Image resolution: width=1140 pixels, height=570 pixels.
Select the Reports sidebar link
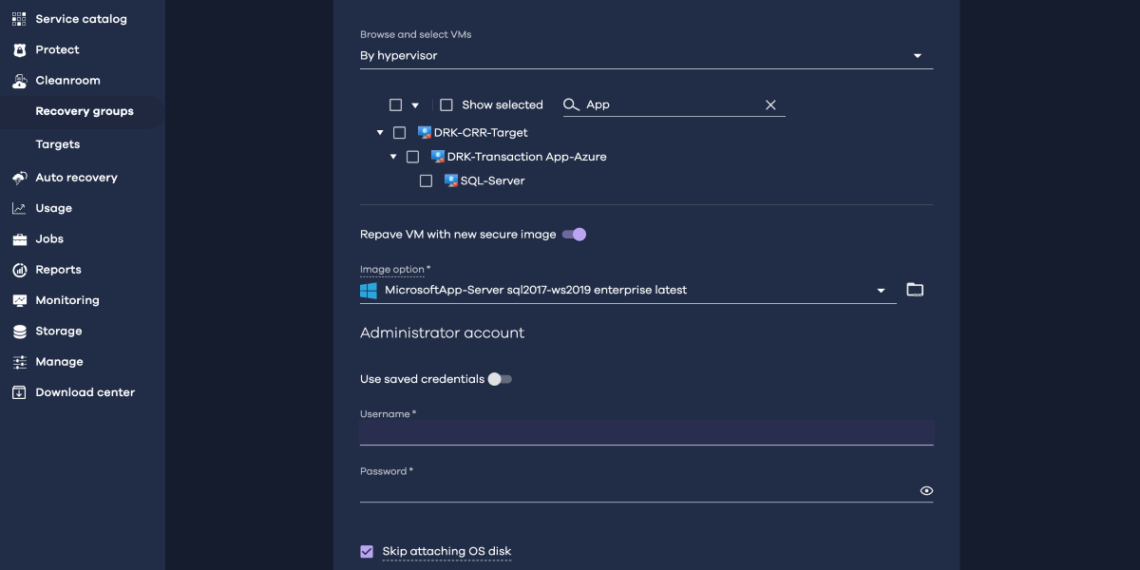pyautogui.click(x=58, y=270)
